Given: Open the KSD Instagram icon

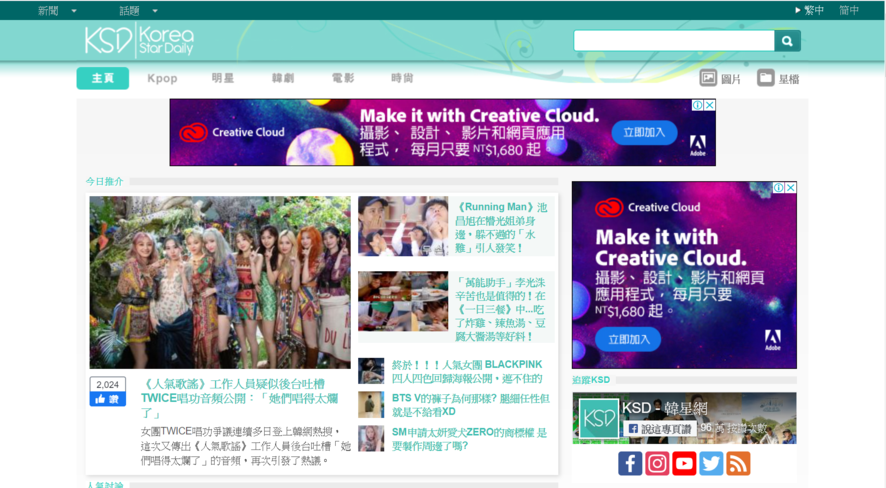Looking at the screenshot, I should 657,464.
